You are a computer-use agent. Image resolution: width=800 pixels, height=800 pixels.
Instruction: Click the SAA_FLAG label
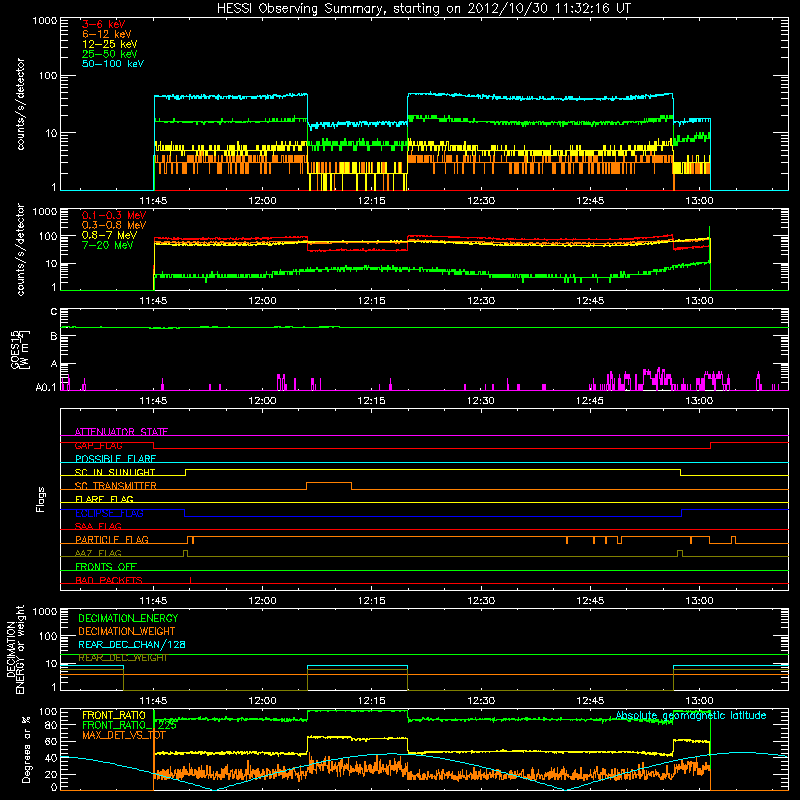[x=98, y=526]
